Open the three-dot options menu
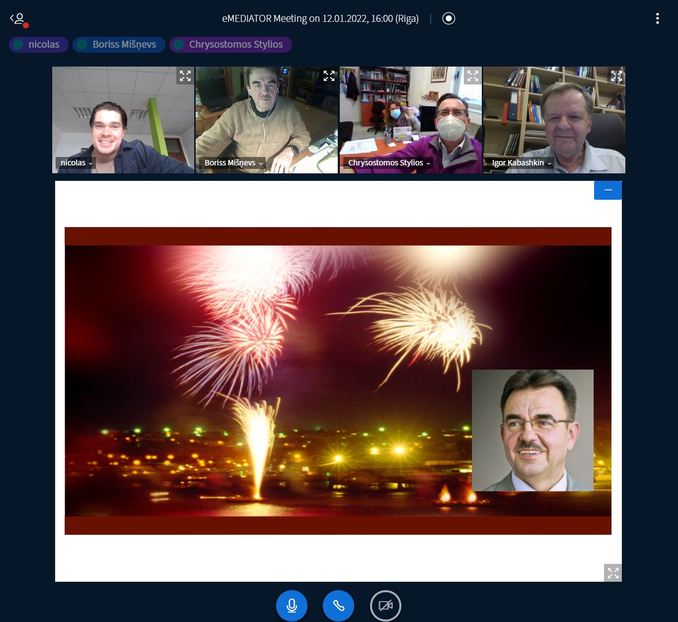This screenshot has height=622, width=678. click(x=657, y=18)
